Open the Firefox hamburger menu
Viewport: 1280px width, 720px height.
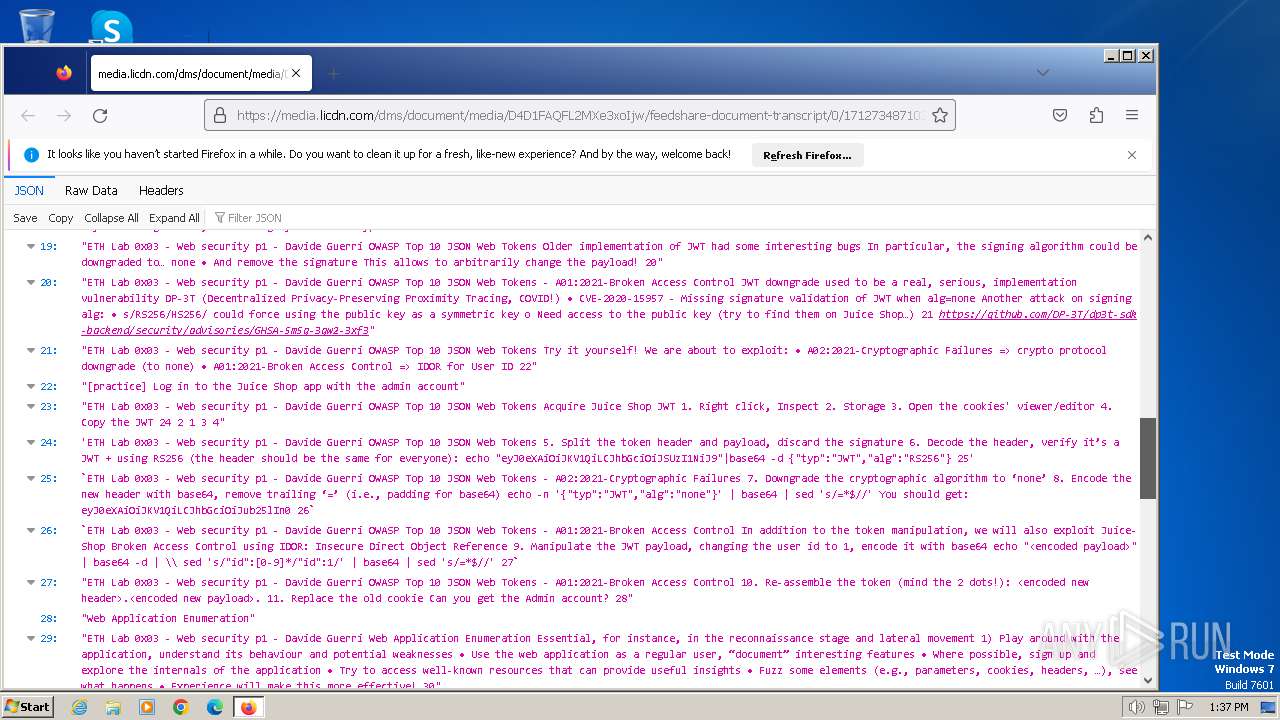[1132, 116]
